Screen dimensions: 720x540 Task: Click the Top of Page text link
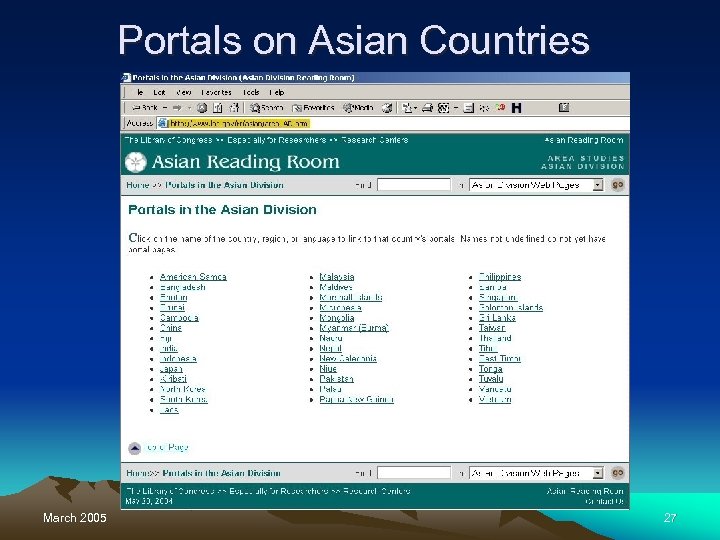[x=167, y=447]
